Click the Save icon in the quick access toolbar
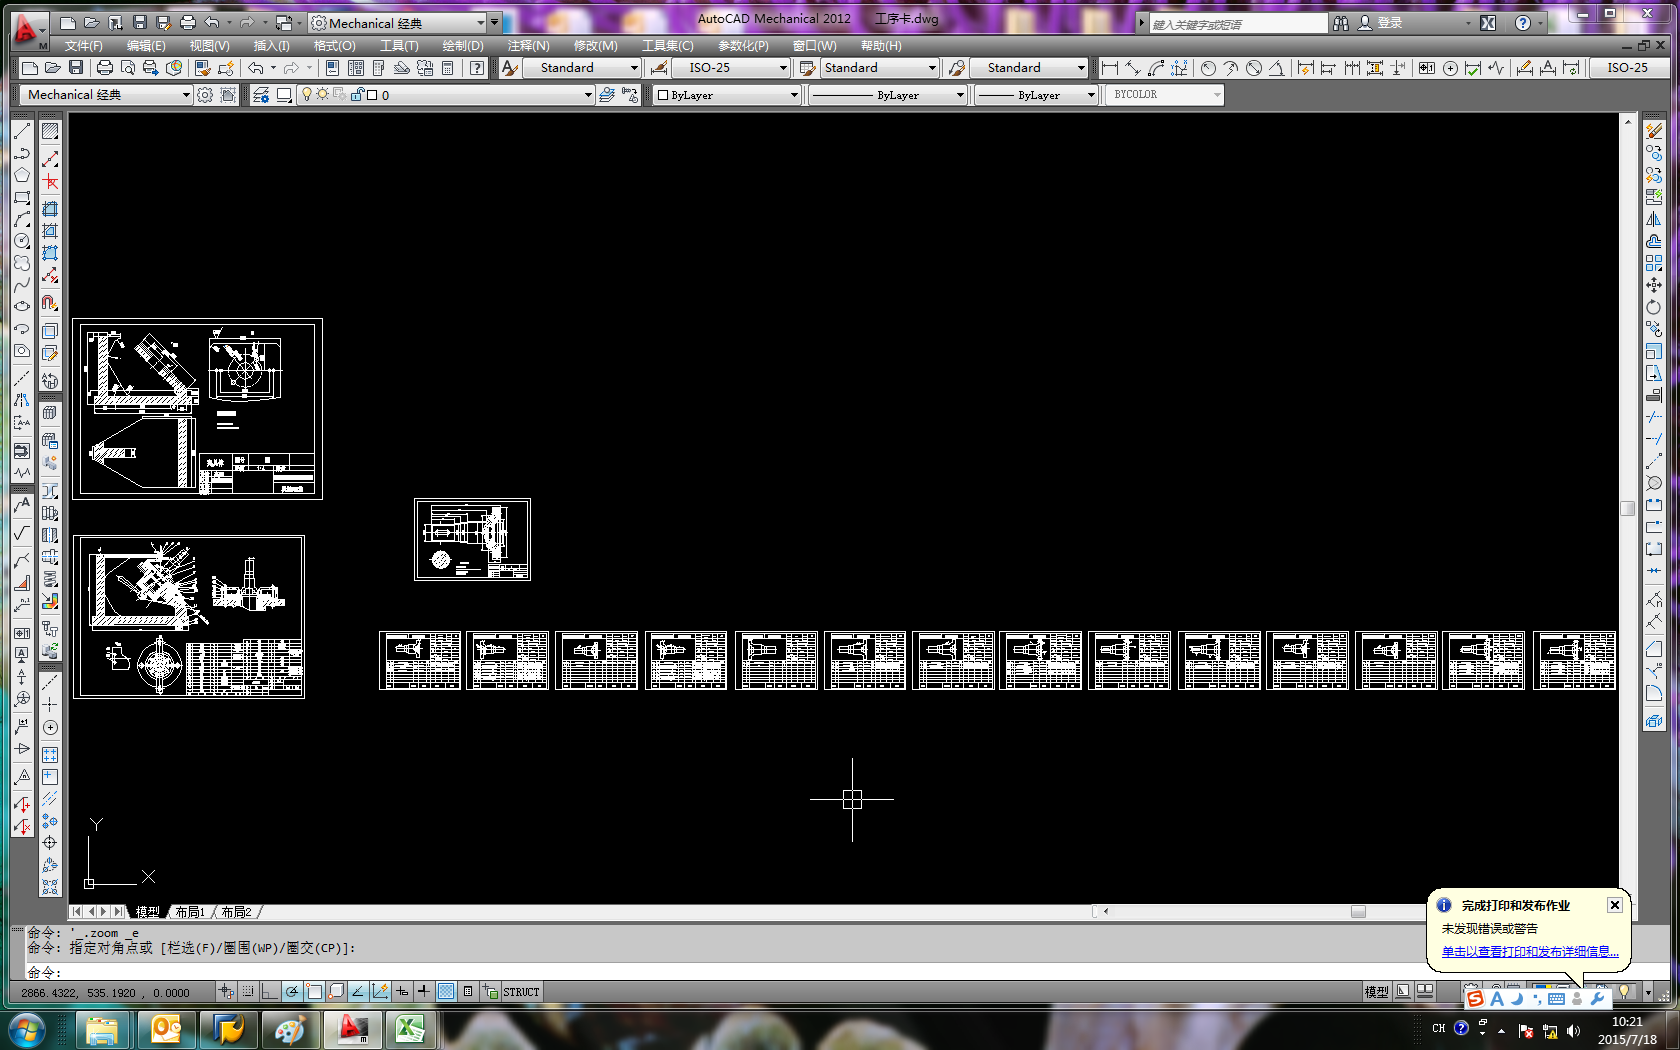 139,22
